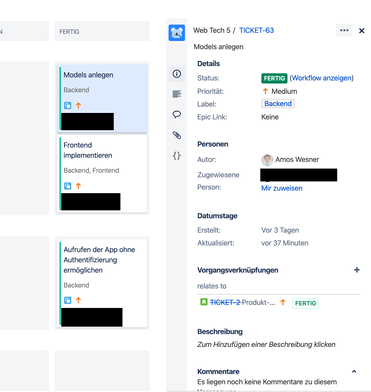Click the Details section heading
This screenshot has width=371, height=392.
point(209,63)
